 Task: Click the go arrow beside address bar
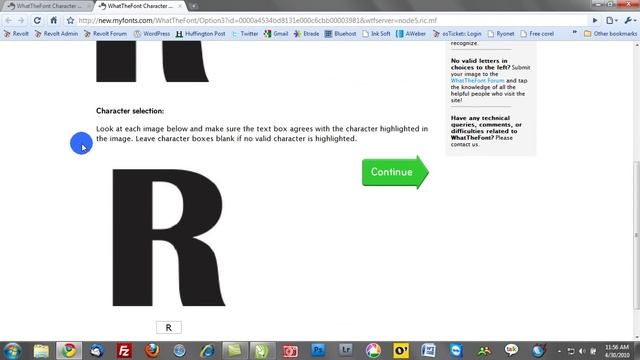pyautogui.click(x=595, y=20)
